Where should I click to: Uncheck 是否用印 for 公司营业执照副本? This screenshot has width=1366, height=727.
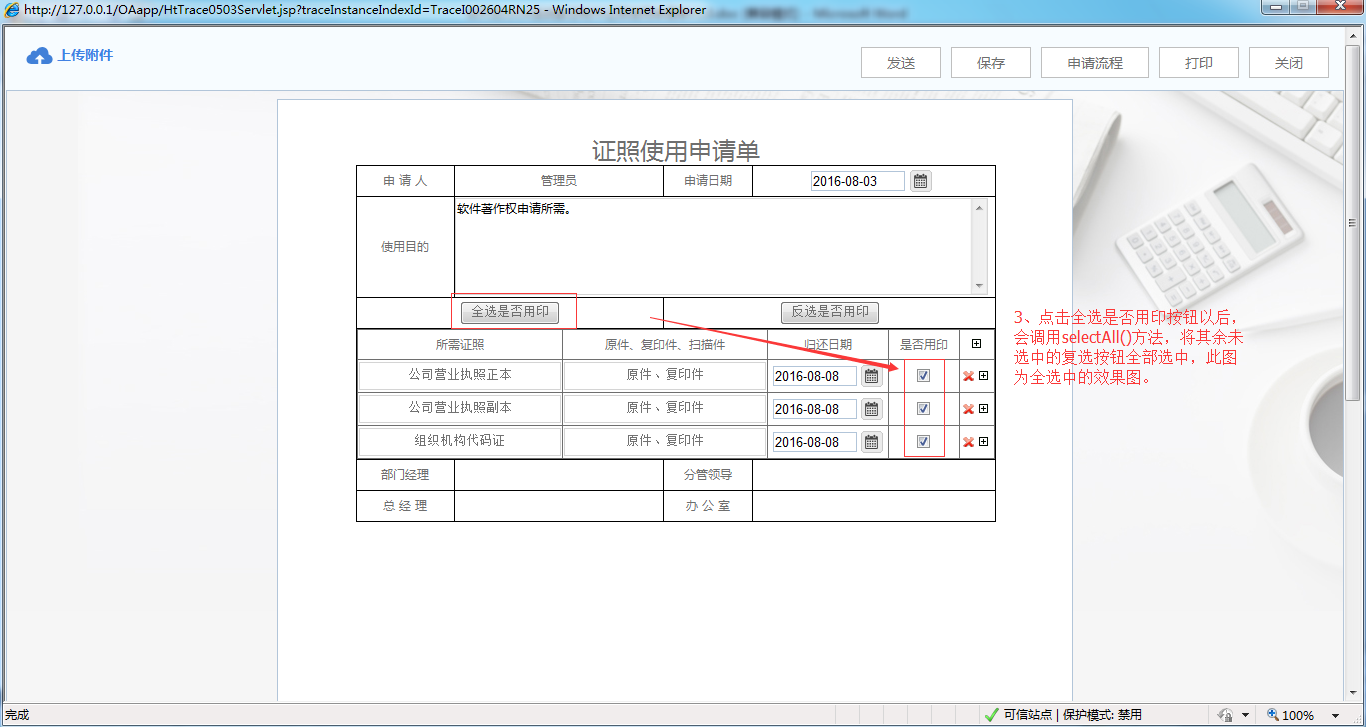coord(924,408)
